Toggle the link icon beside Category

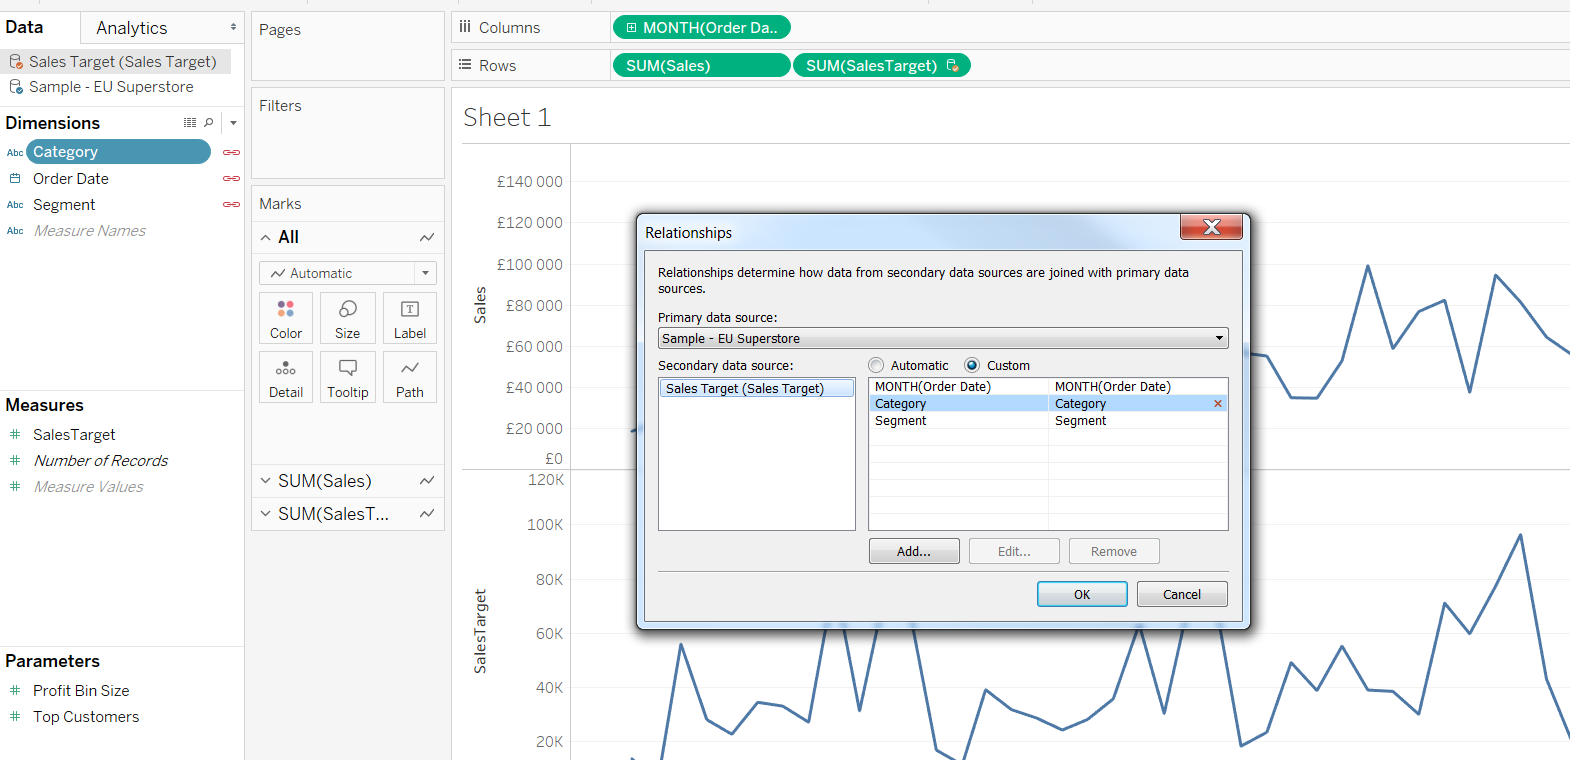(x=231, y=152)
